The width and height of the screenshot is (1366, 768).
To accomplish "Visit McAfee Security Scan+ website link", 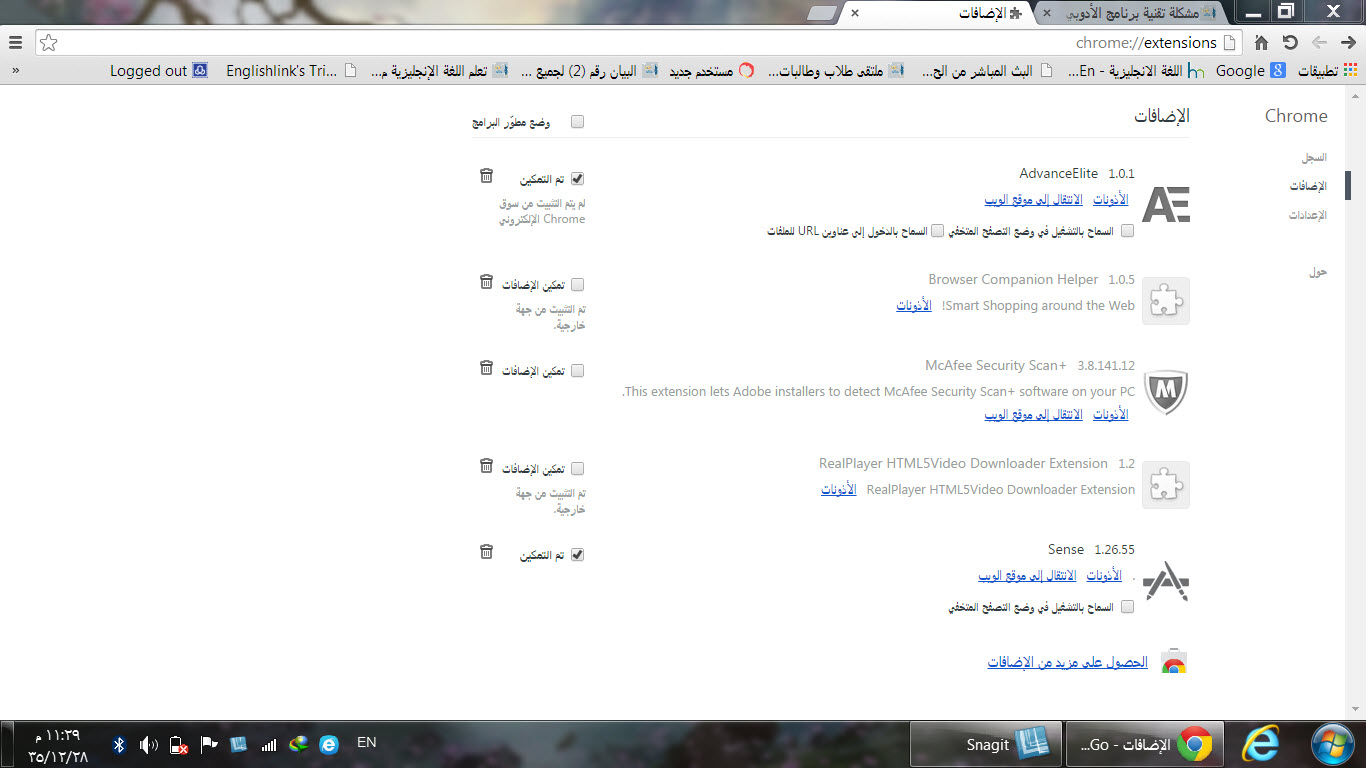I will 1033,414.
